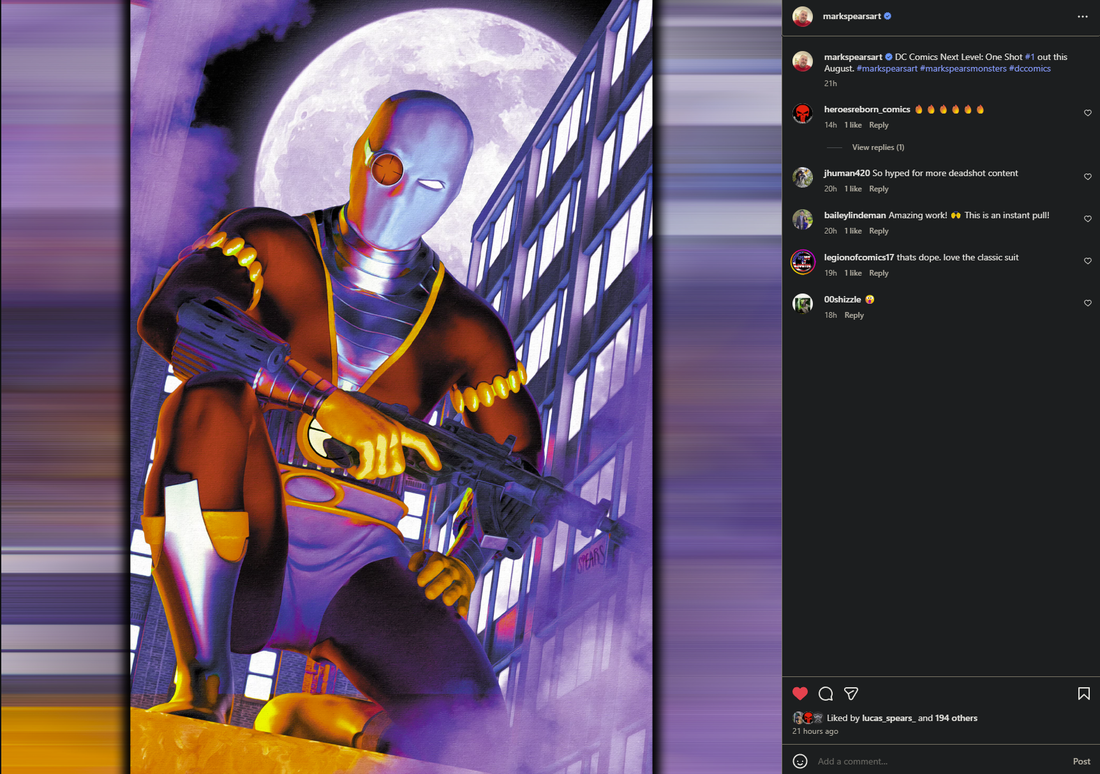
Task: Share post with paper plane icon
Action: [x=851, y=693]
